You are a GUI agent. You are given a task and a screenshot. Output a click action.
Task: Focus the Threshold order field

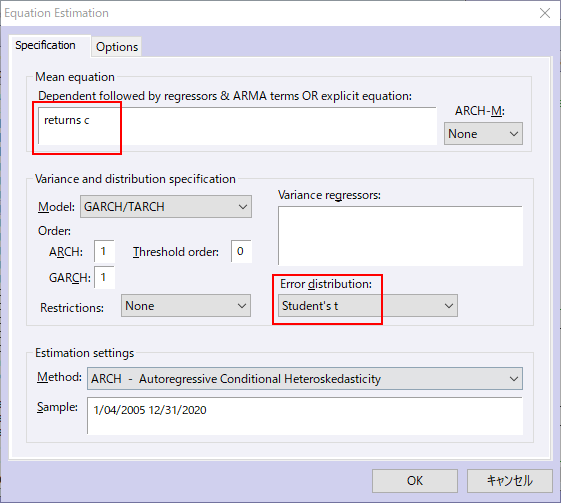tap(241, 252)
